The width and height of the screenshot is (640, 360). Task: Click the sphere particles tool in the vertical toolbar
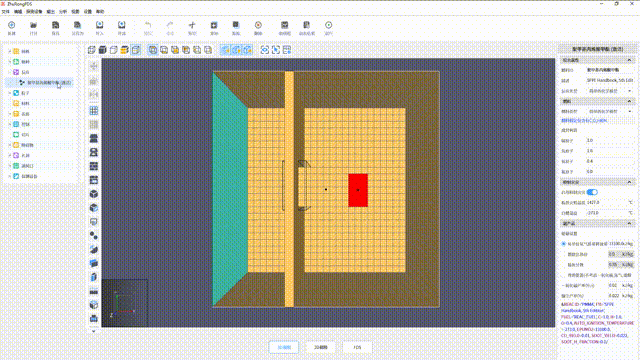pyautogui.click(x=94, y=236)
